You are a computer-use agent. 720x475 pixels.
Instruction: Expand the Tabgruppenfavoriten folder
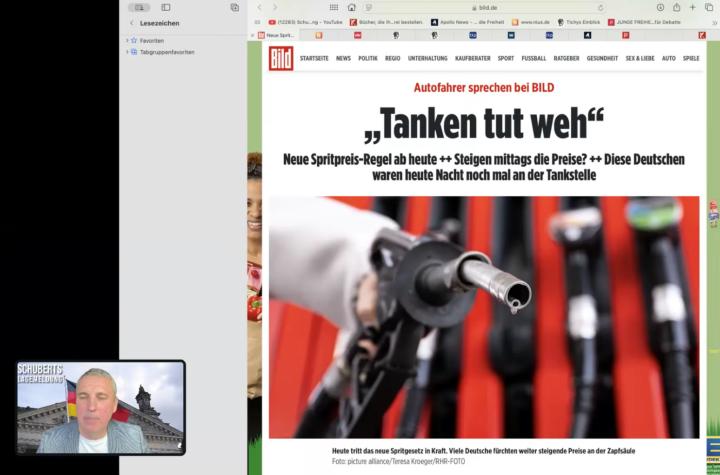127,52
